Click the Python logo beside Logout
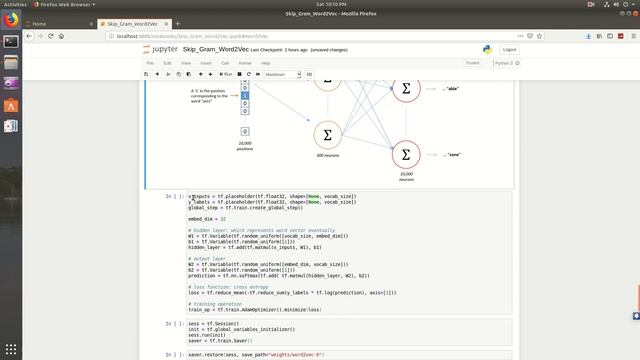The height and width of the screenshot is (360, 640). coord(487,49)
